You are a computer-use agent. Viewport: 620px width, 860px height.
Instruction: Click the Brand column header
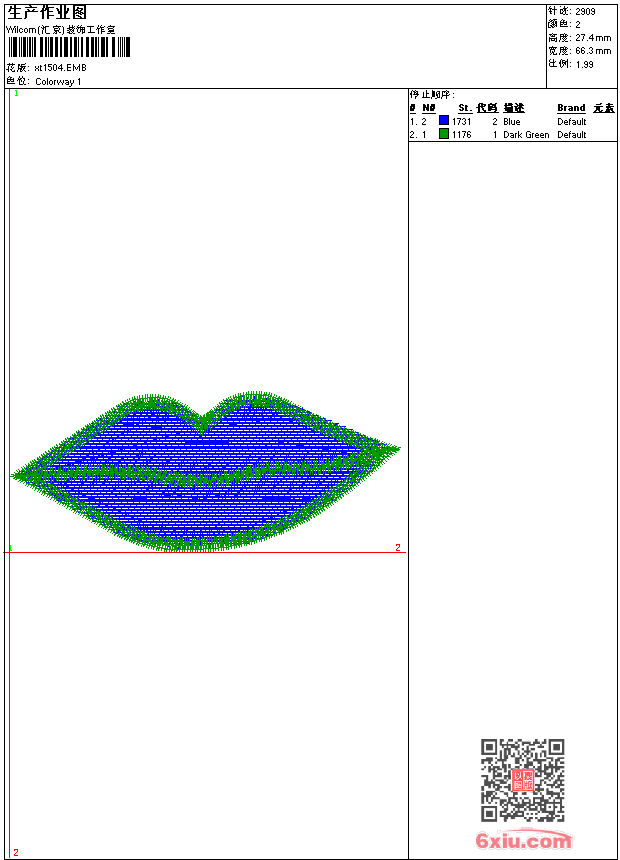click(571, 108)
